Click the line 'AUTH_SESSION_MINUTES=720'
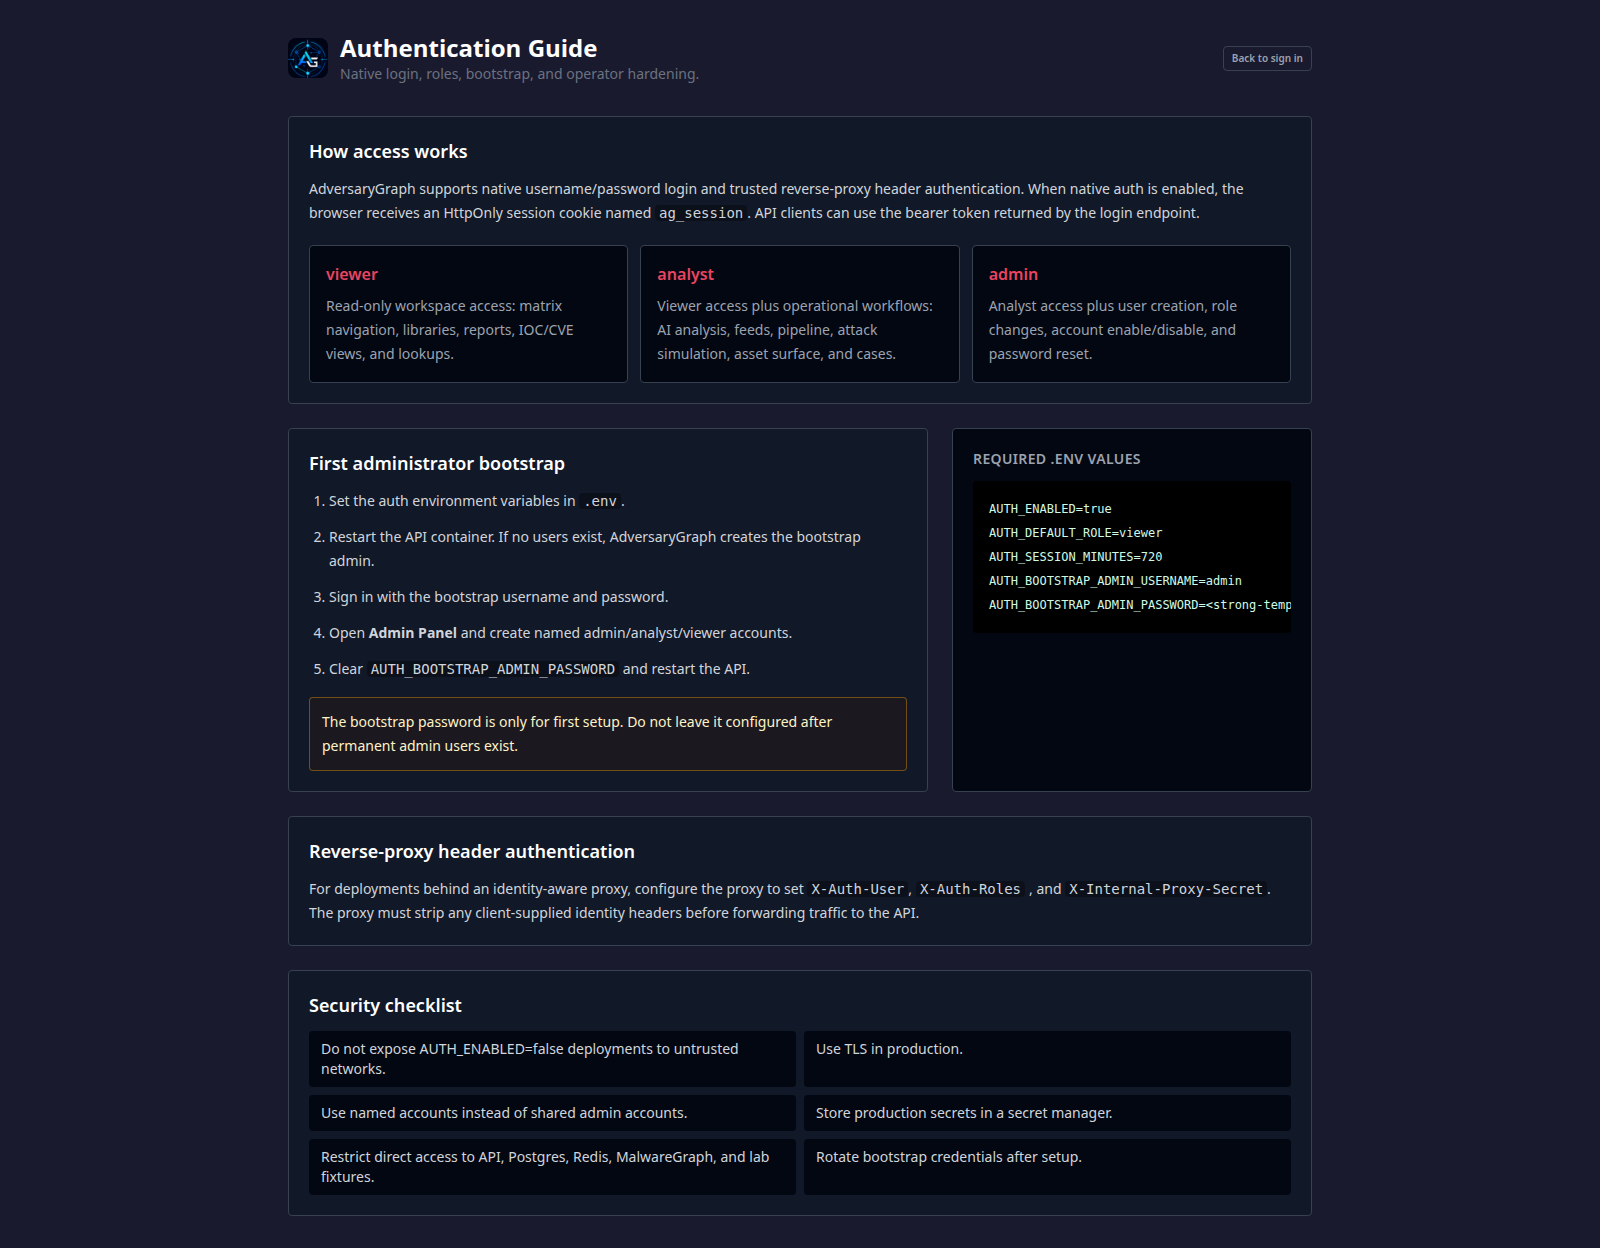1600x1248 pixels. [x=1075, y=557]
